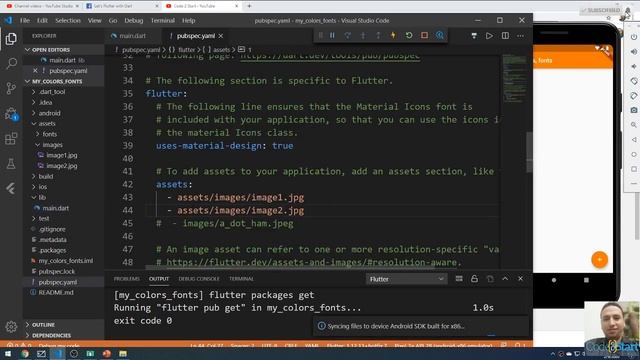
Task: Open the Run and Debug view
Action: point(11,114)
